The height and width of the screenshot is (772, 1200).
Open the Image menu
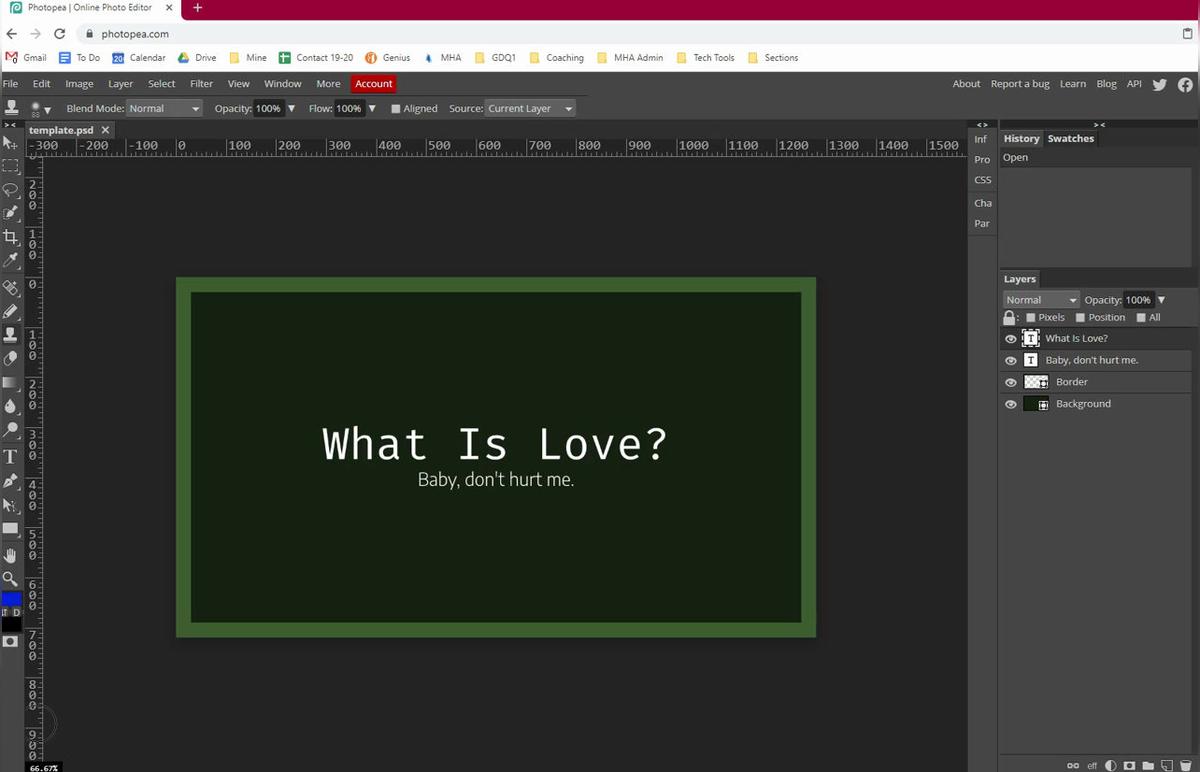point(79,84)
